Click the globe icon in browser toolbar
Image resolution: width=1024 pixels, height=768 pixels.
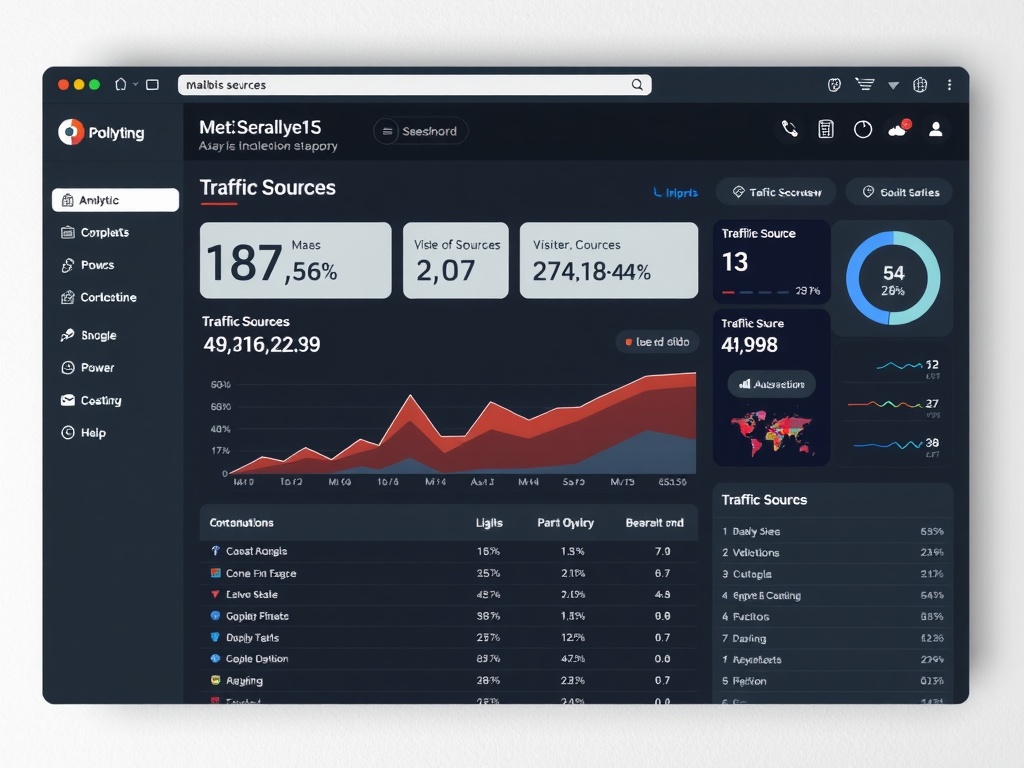[x=920, y=85]
